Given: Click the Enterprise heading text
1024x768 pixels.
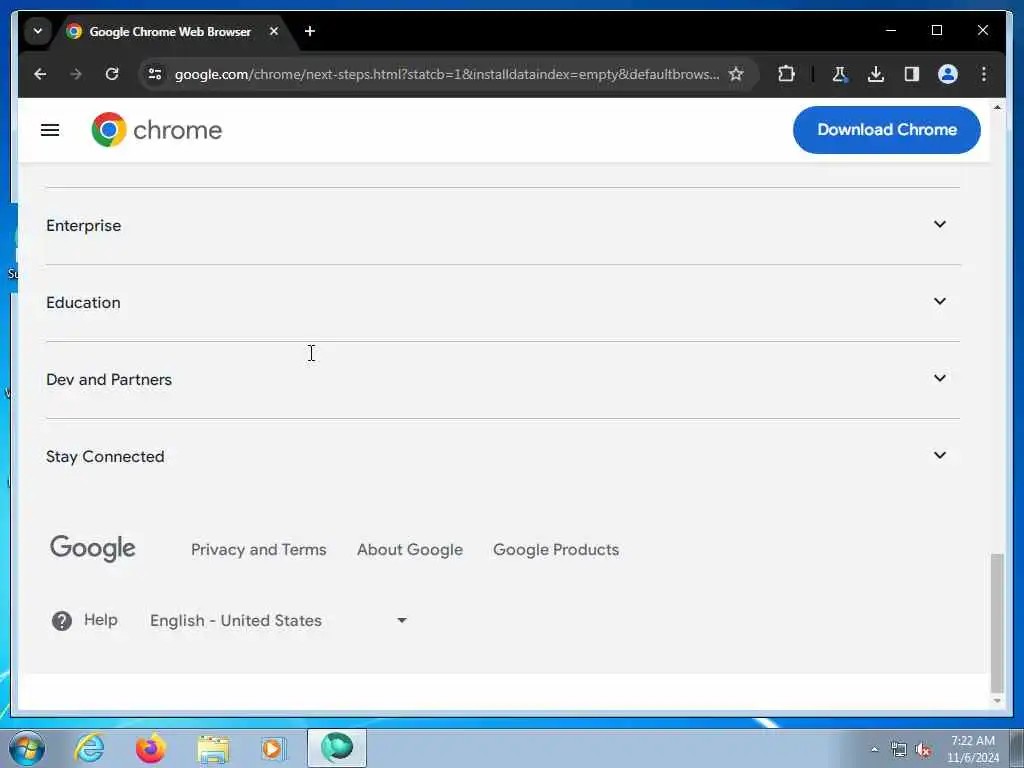Looking at the screenshot, I should click(84, 226).
